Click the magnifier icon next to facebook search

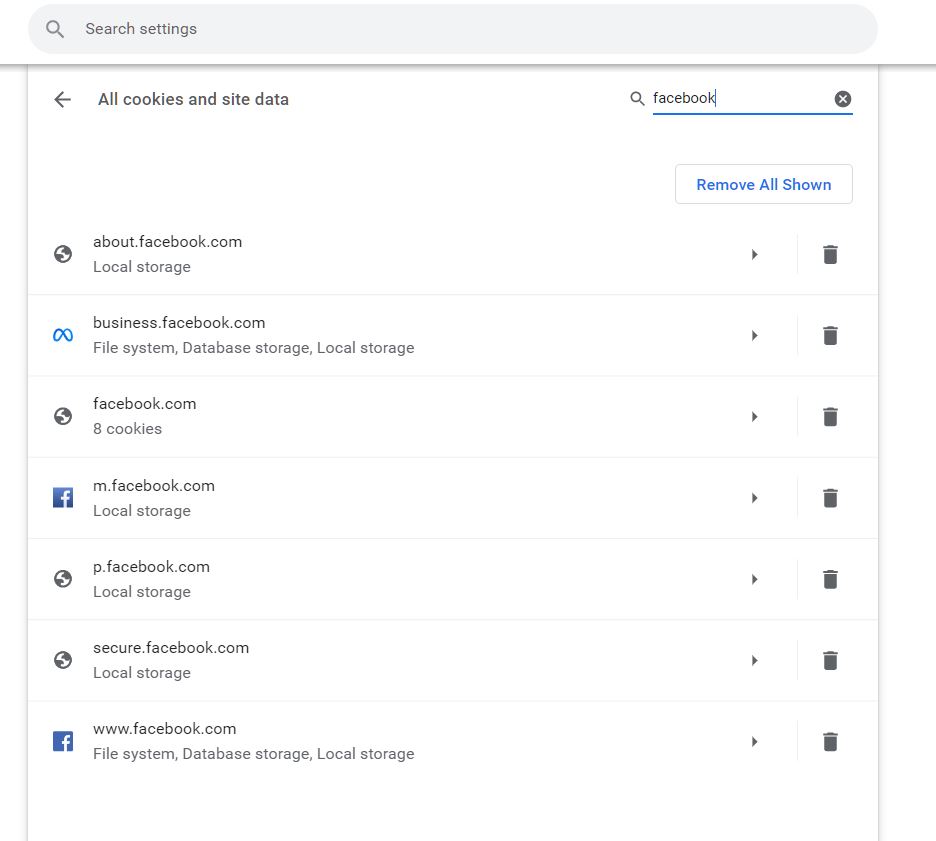click(x=638, y=98)
